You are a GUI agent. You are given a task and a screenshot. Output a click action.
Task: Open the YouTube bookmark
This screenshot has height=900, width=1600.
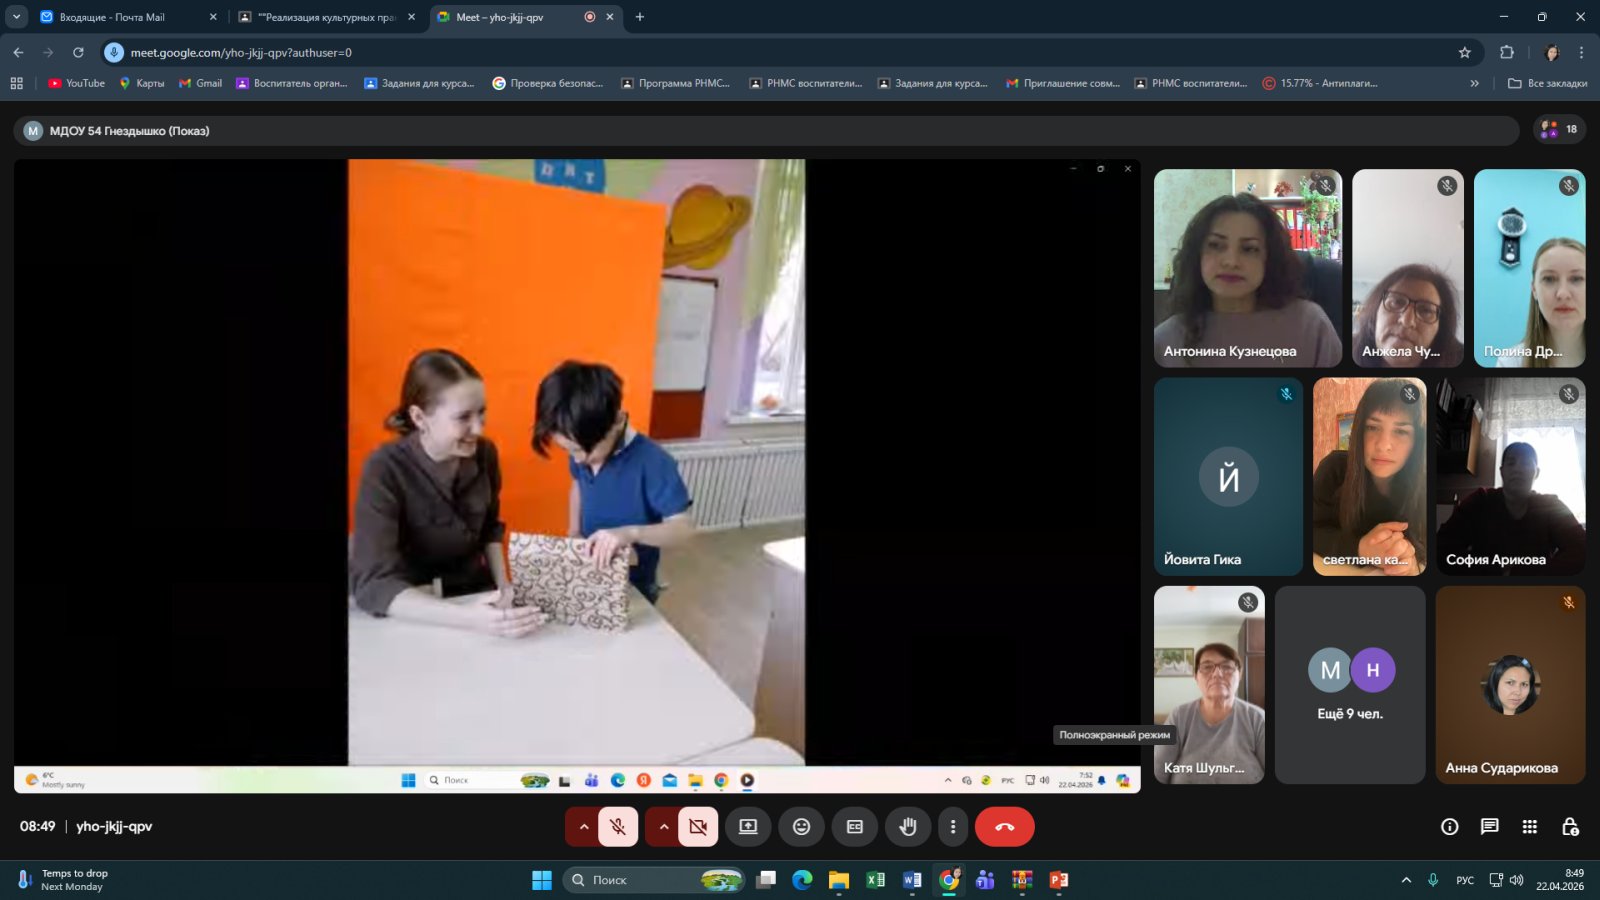tap(77, 84)
